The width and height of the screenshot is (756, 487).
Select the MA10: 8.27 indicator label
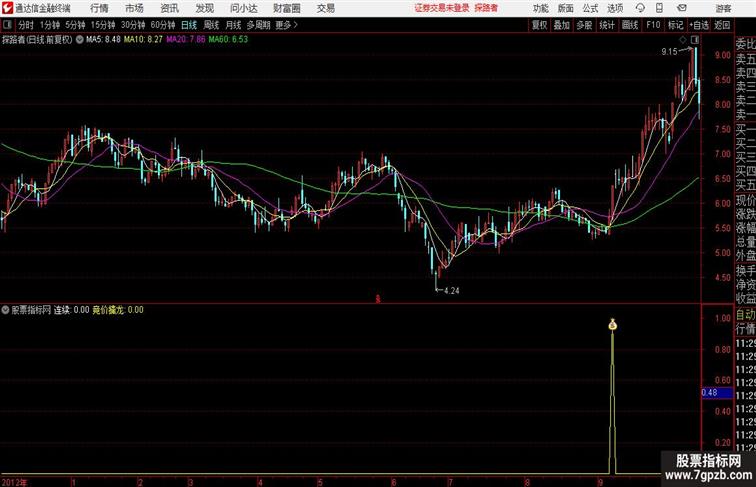coord(143,40)
